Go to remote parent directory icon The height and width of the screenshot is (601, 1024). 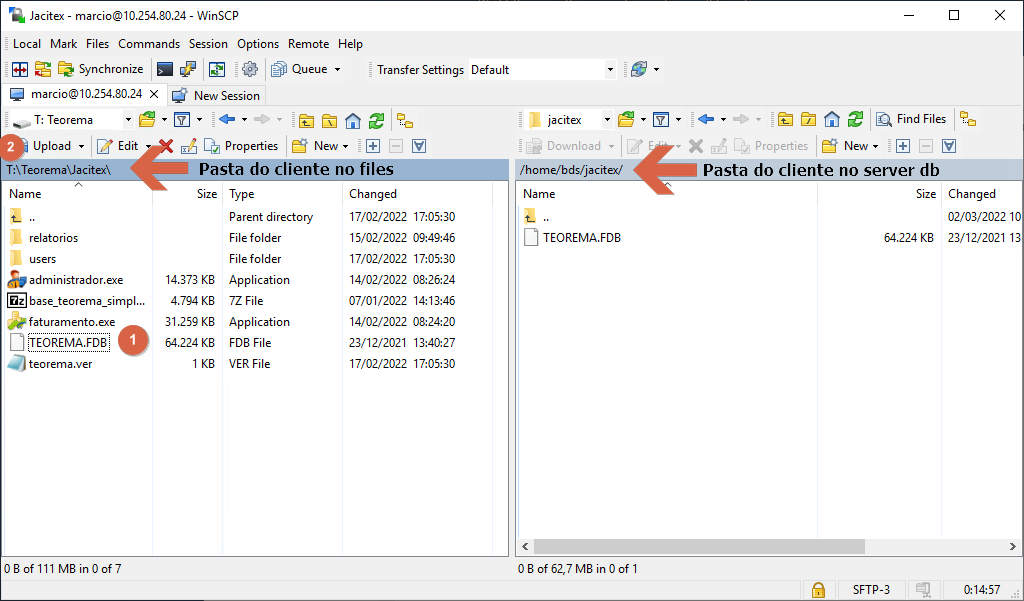click(x=785, y=120)
